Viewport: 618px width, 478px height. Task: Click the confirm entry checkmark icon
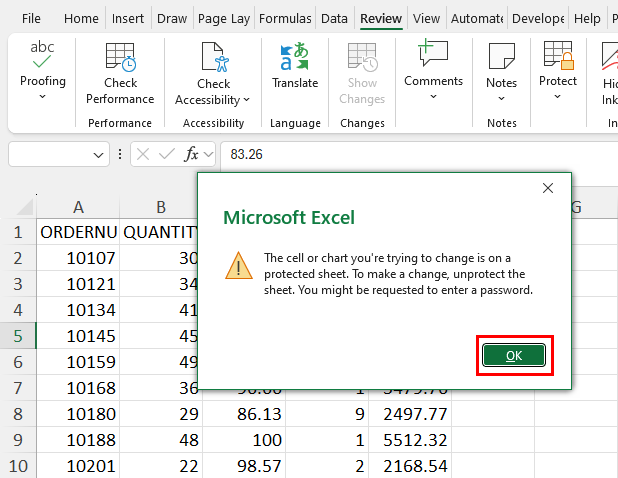click(x=167, y=154)
